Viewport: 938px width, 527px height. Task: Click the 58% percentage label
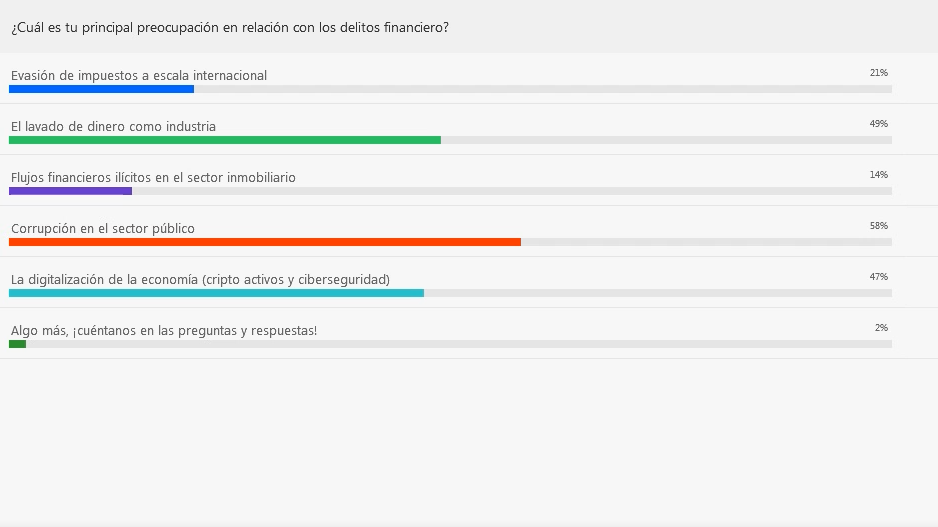[879, 226]
